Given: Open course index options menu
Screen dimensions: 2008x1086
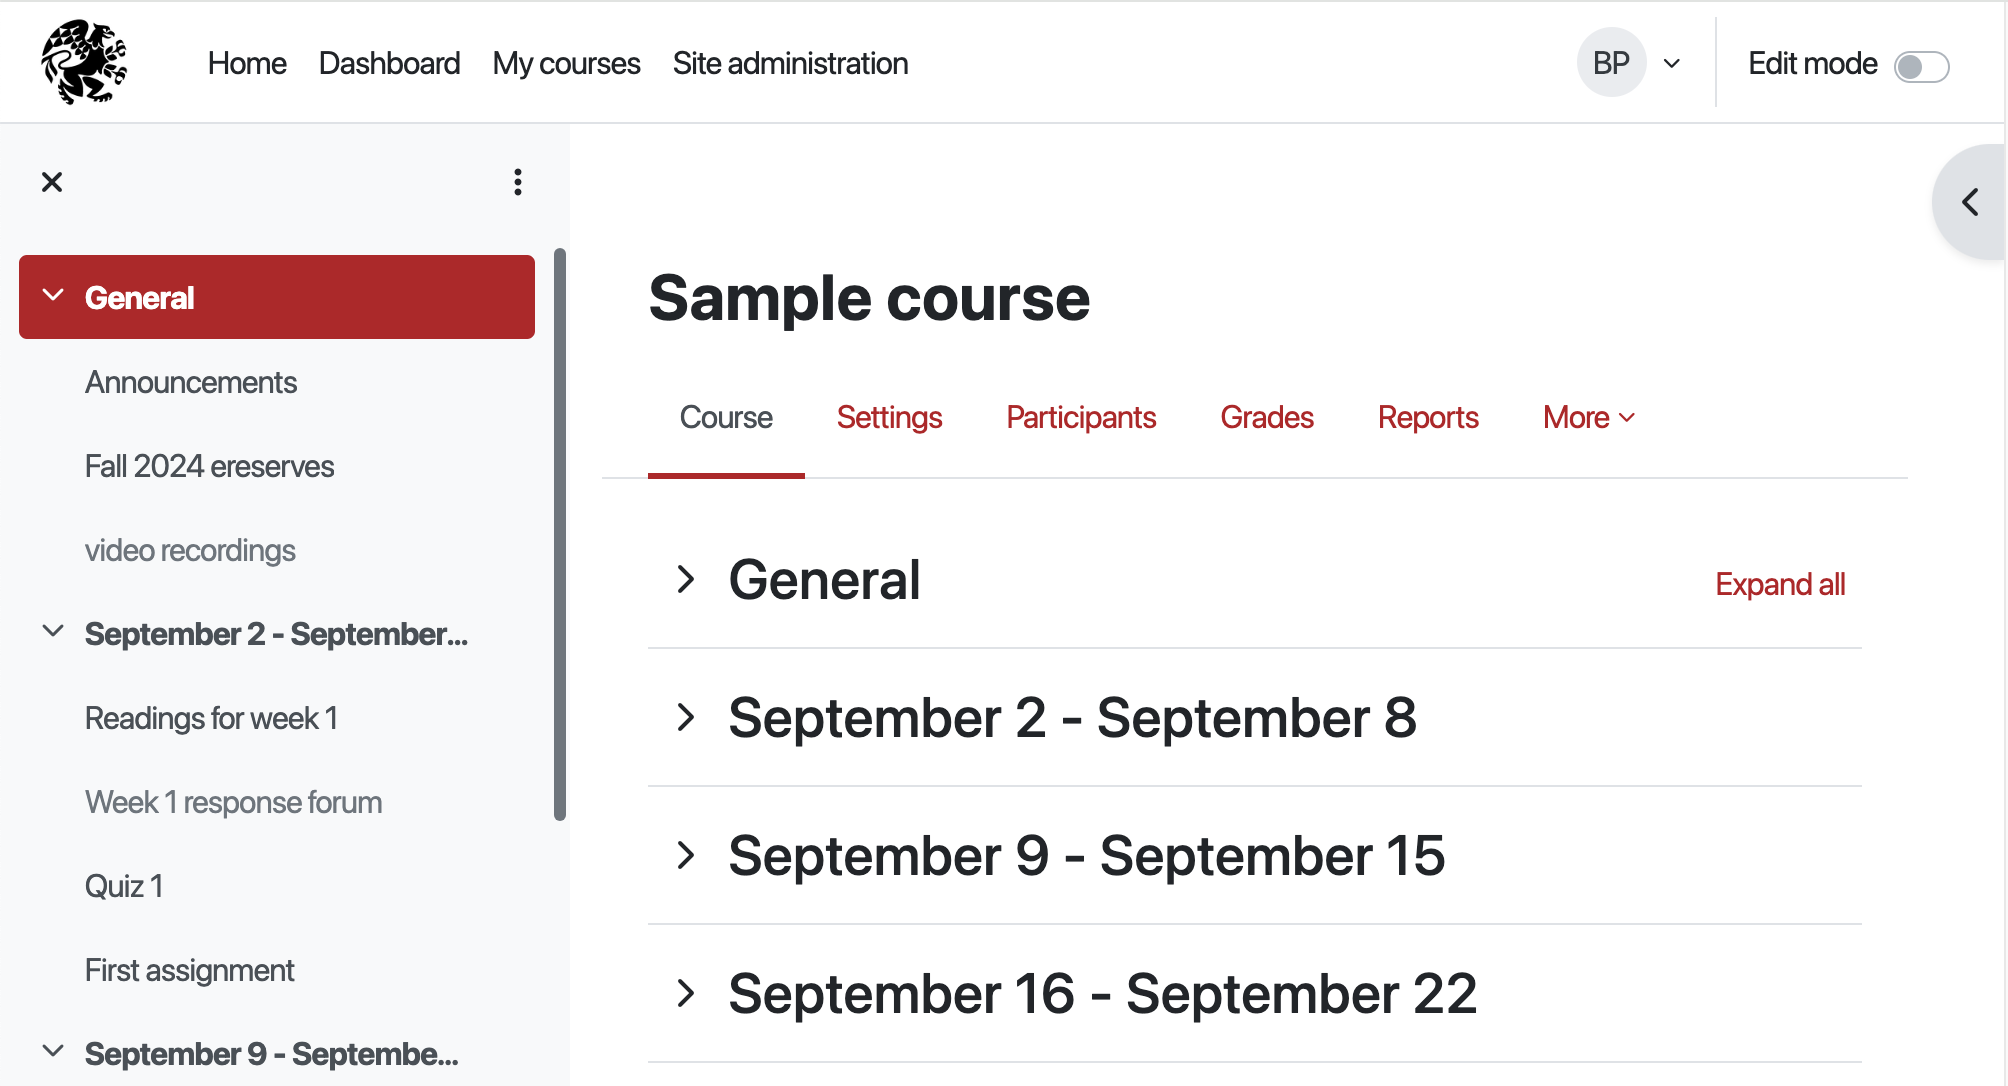Looking at the screenshot, I should point(517,182).
